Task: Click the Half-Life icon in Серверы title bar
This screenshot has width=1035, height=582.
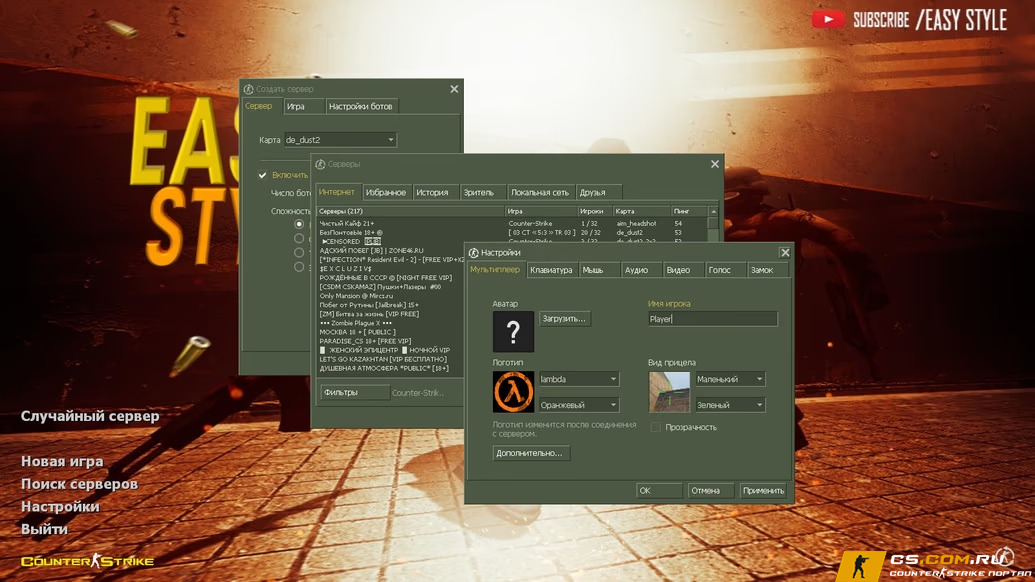Action: pos(320,164)
